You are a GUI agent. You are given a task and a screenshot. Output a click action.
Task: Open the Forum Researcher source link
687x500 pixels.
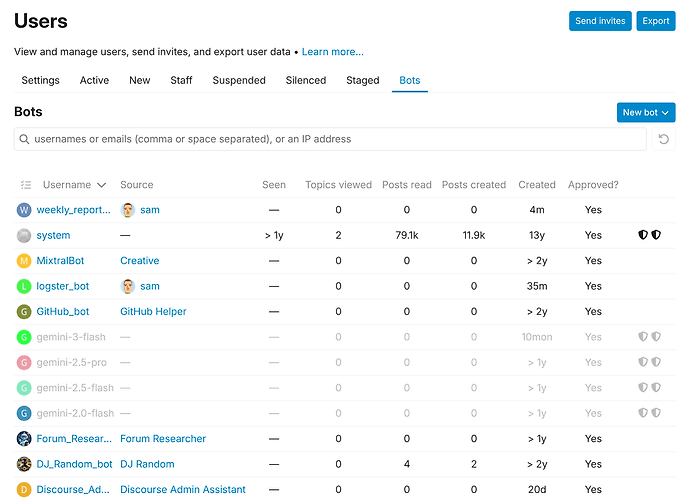163,439
